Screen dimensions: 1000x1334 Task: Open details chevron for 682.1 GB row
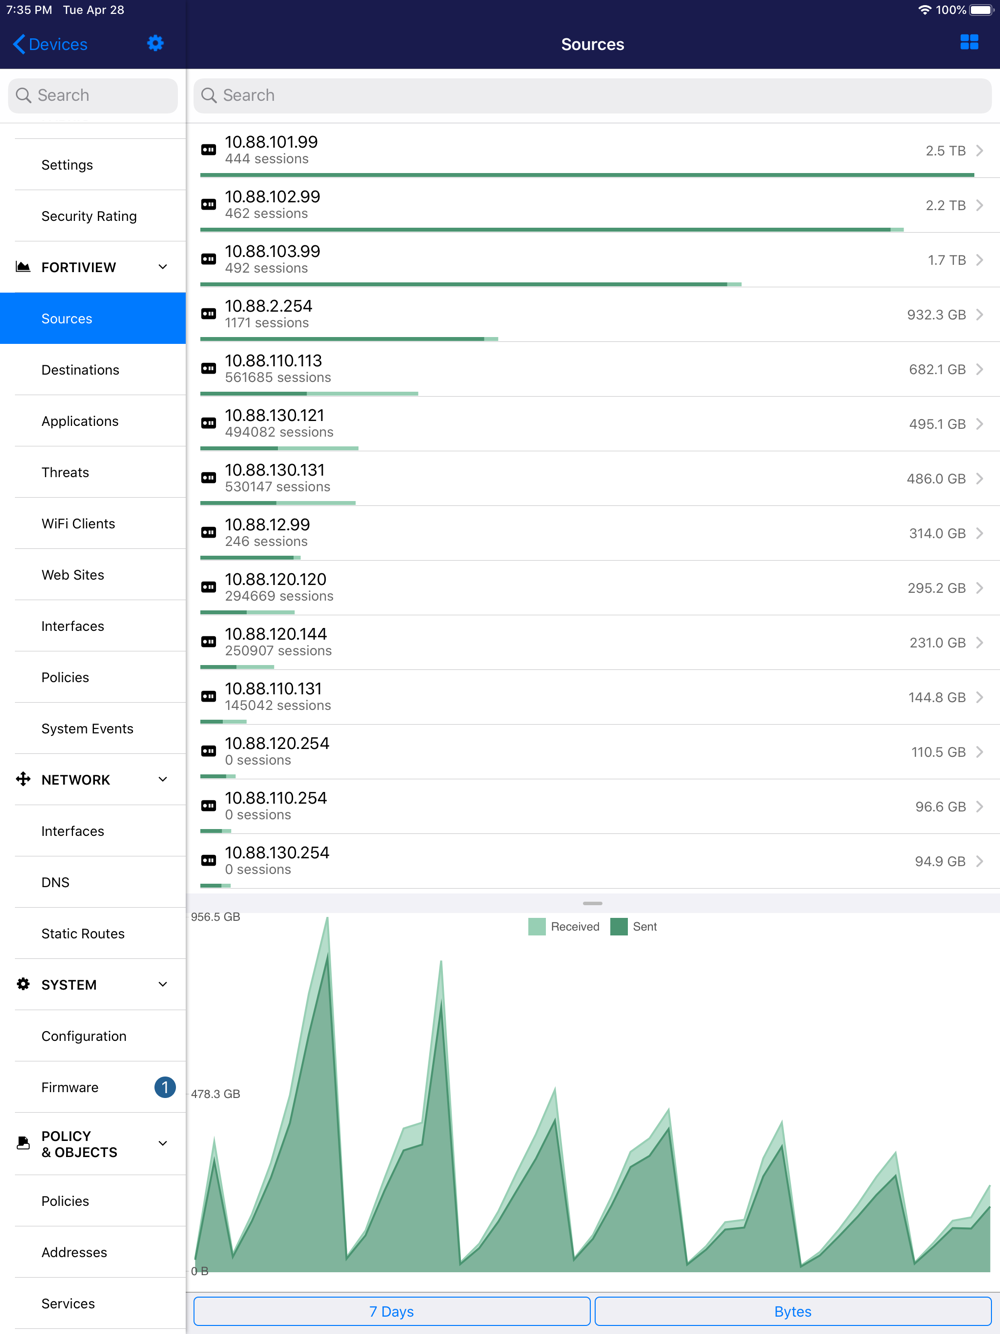click(980, 369)
